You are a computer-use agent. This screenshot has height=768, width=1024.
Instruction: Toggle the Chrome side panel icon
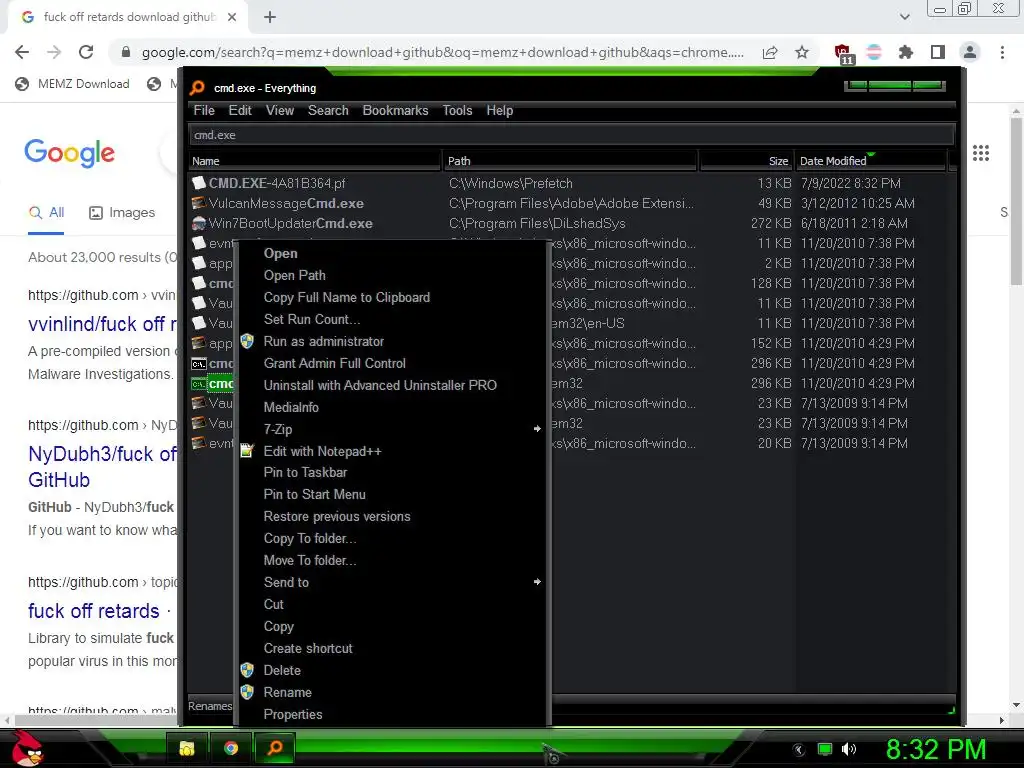point(938,52)
